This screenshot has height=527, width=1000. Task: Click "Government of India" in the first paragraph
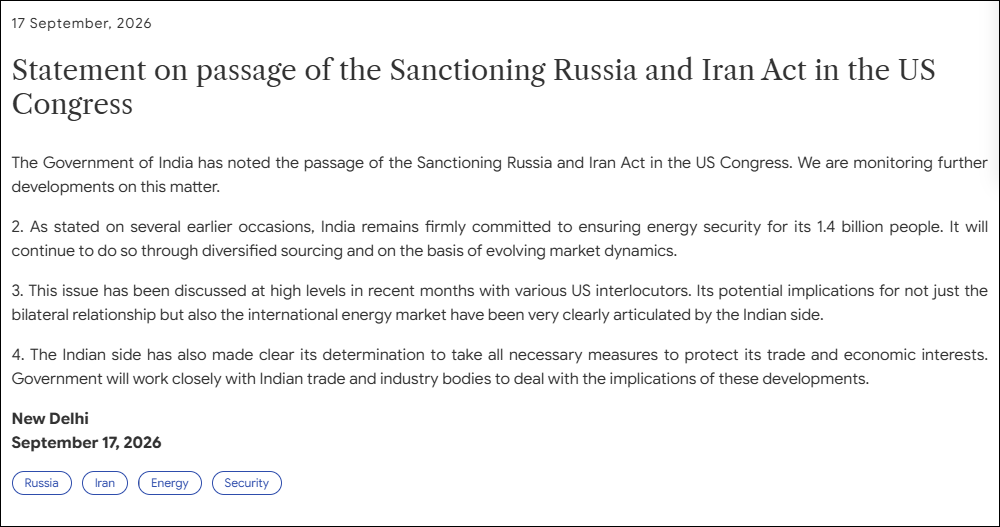[x=118, y=163]
